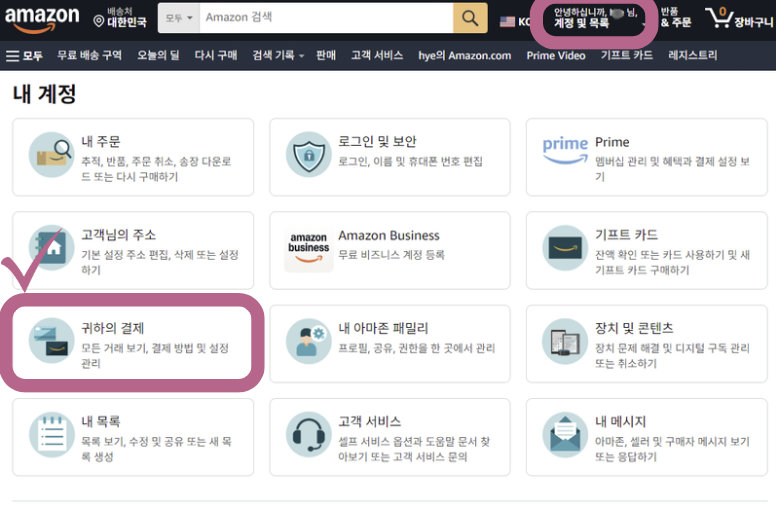
Task: Open the Amazon Business card
Action: [x=389, y=250]
